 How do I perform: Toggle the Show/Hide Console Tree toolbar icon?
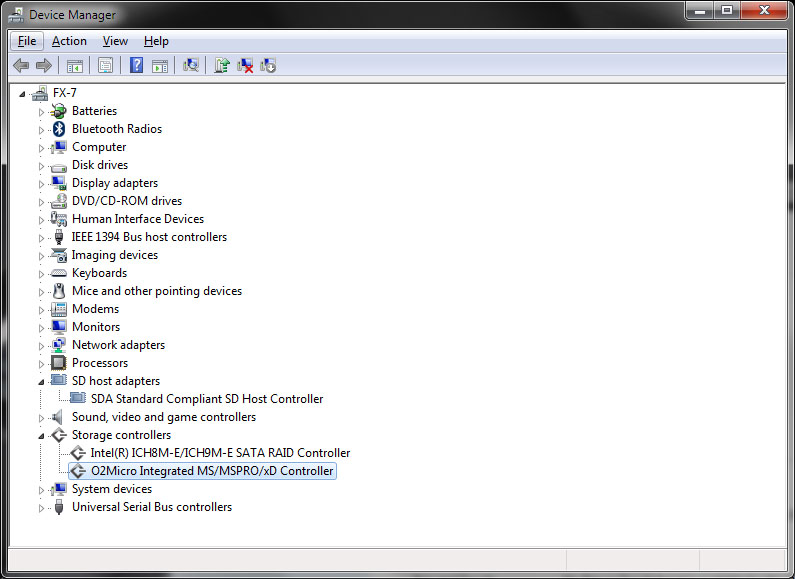coord(75,65)
